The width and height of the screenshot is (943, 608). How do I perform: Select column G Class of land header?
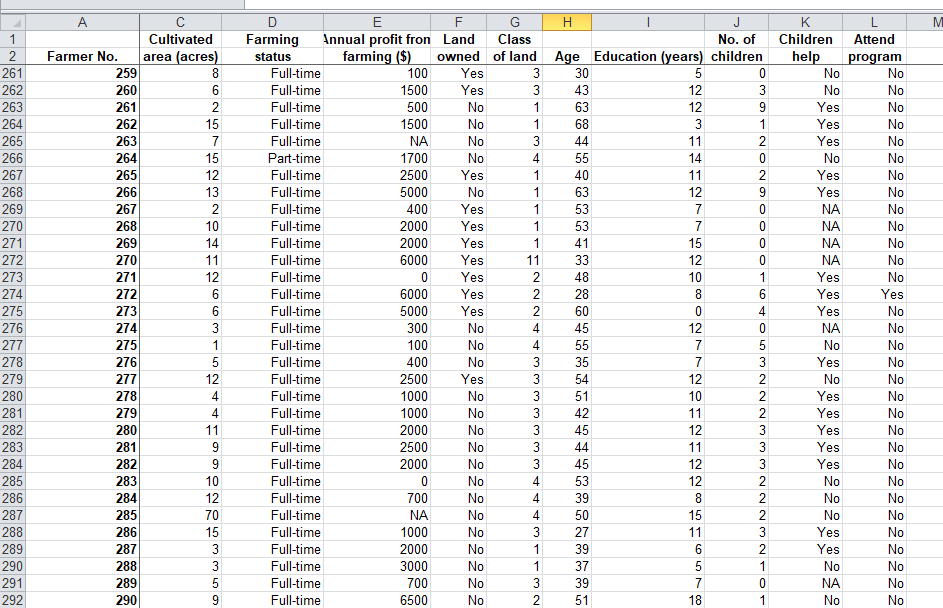coord(514,21)
